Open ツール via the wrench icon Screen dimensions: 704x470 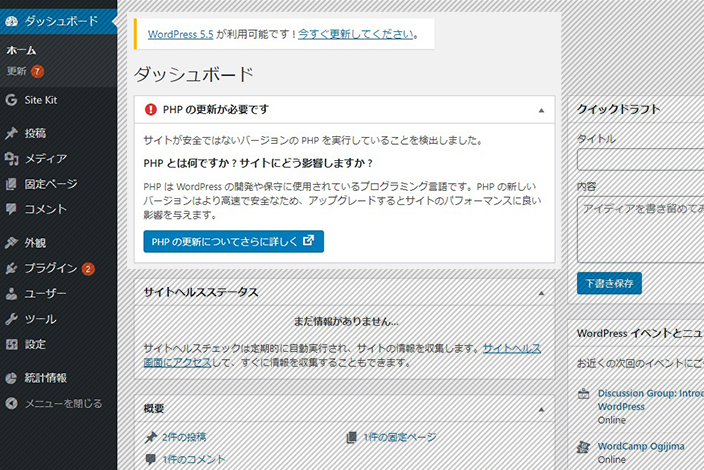tap(11, 319)
